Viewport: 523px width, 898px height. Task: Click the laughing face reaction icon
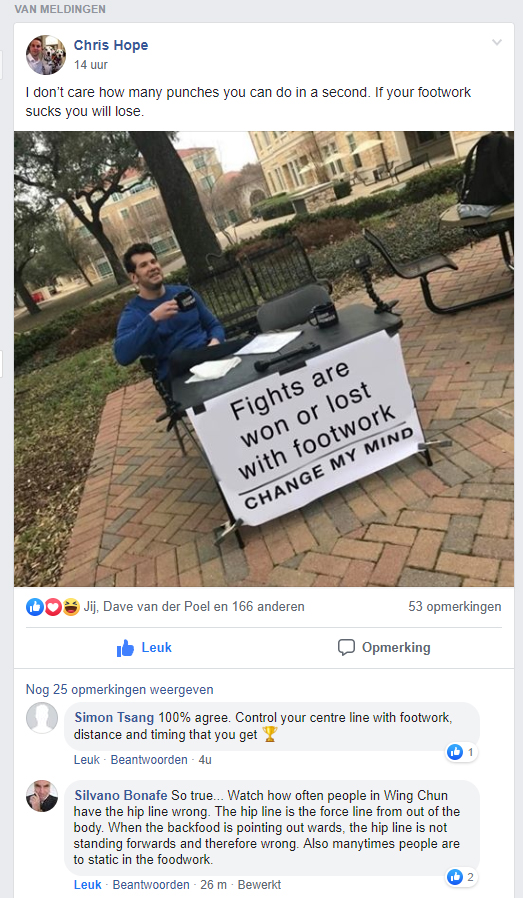click(70, 606)
